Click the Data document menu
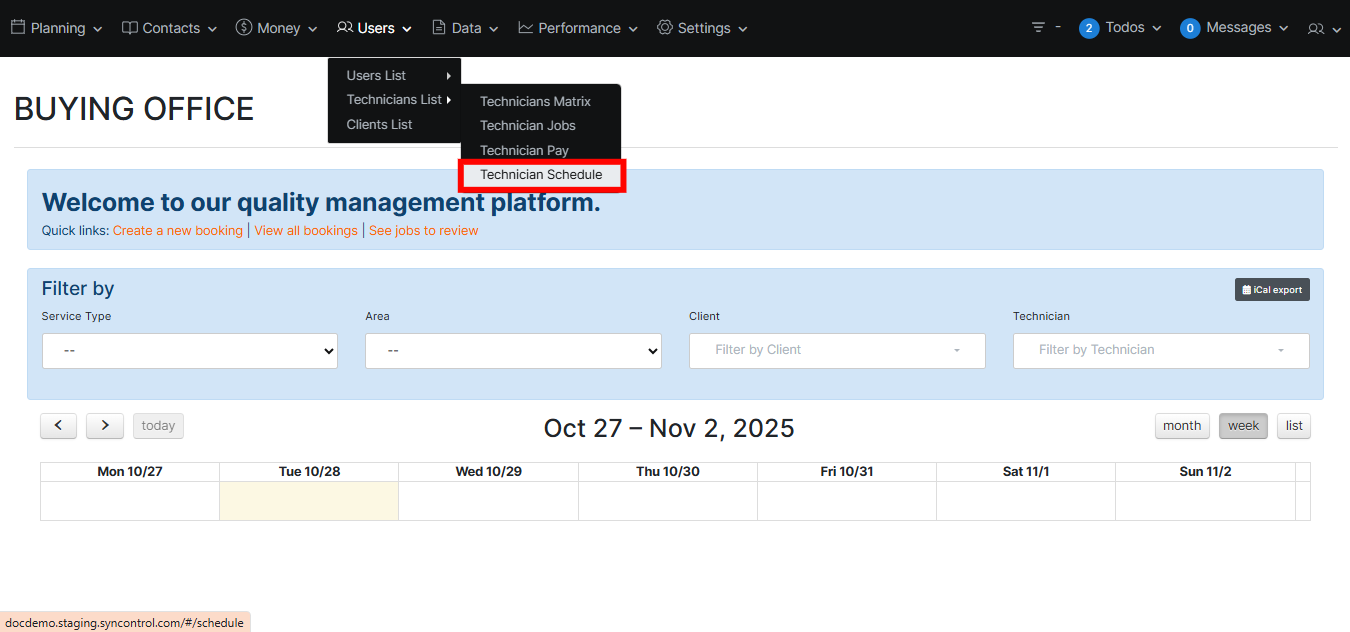This screenshot has height=632, width=1350. click(465, 28)
